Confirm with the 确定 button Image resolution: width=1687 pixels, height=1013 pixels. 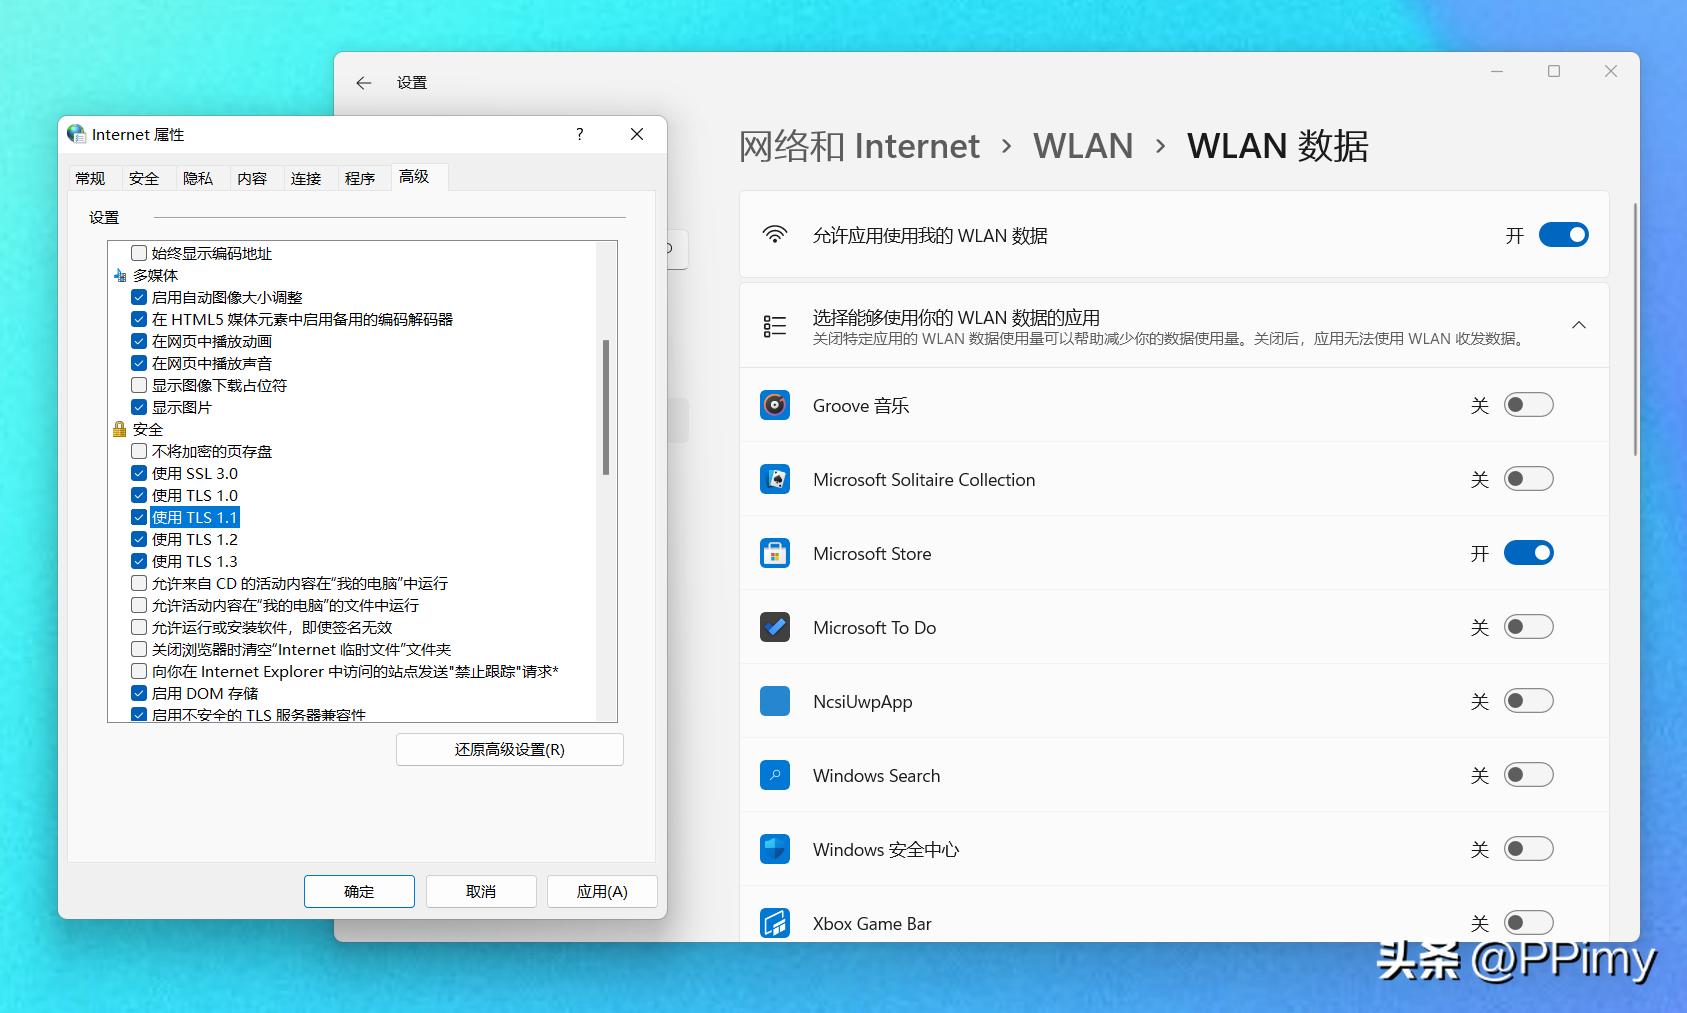pos(359,891)
